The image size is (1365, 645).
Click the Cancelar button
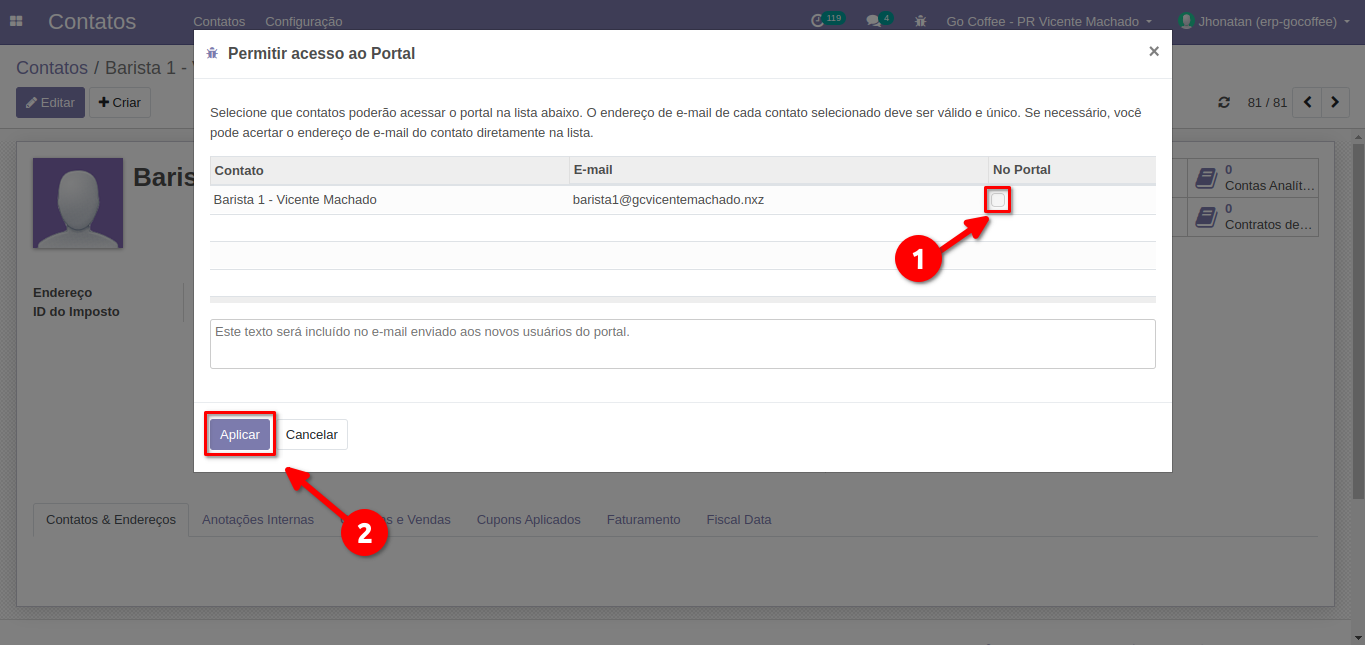[x=312, y=435]
